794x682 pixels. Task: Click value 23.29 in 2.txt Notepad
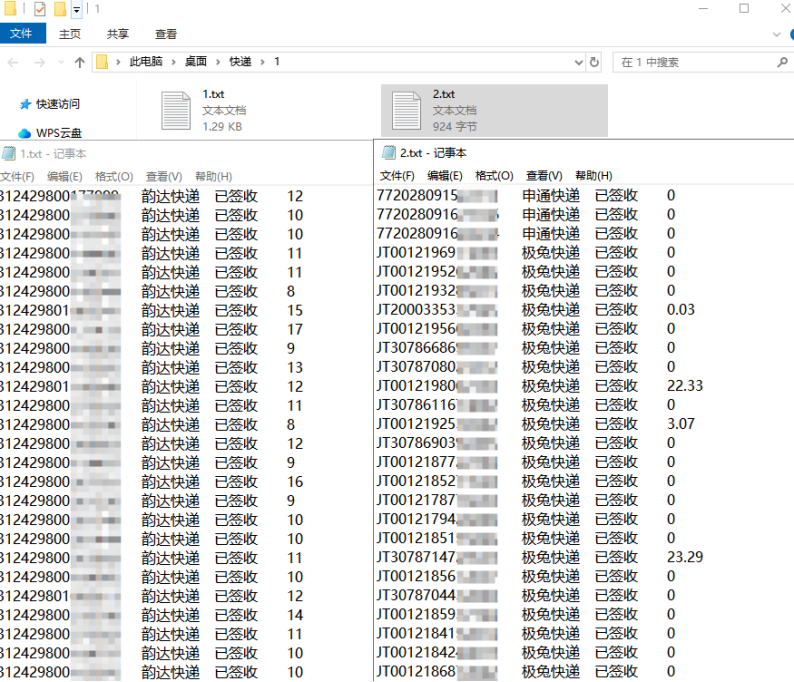pyautogui.click(x=685, y=557)
